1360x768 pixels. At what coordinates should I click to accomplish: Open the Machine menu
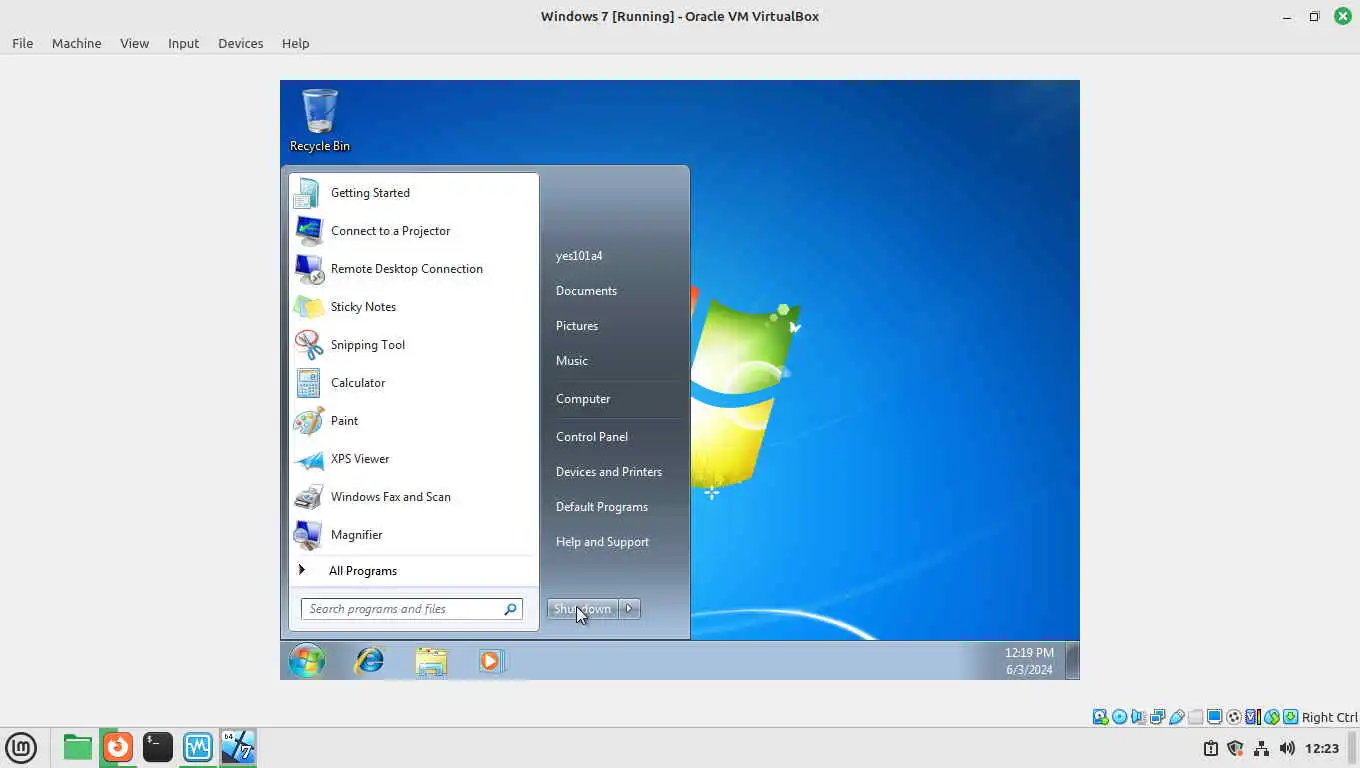(77, 43)
